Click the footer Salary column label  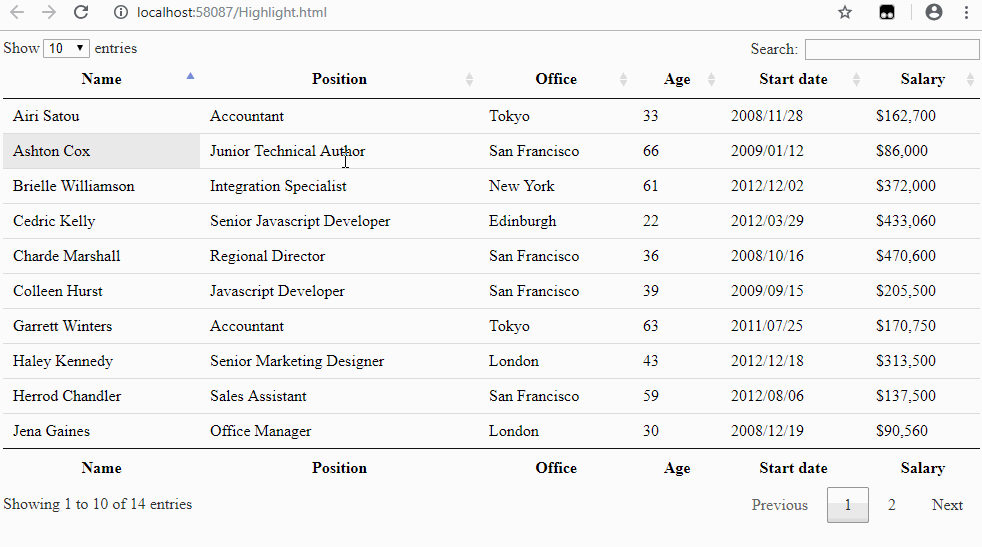[x=923, y=468]
